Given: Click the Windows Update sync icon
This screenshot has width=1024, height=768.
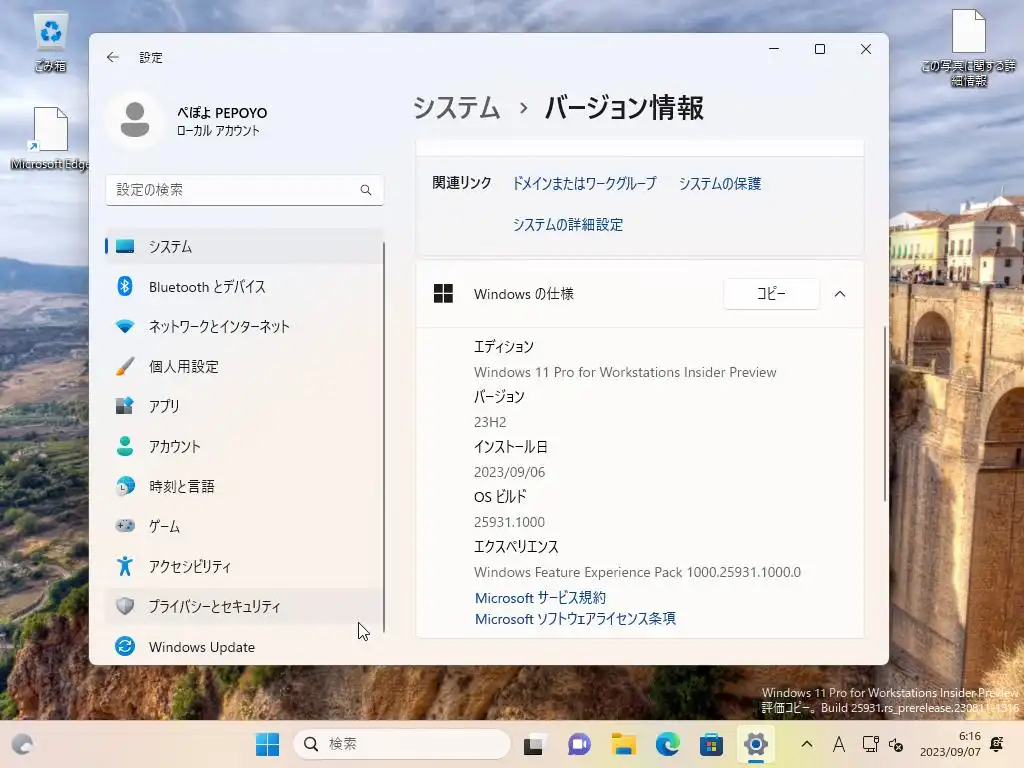Looking at the screenshot, I should pos(125,647).
